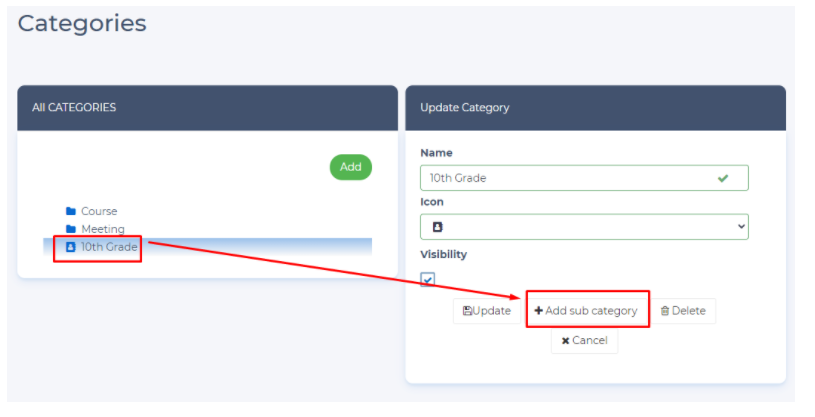Click the Icon dropdown chevron arrow
815x417 pixels.
[740, 227]
